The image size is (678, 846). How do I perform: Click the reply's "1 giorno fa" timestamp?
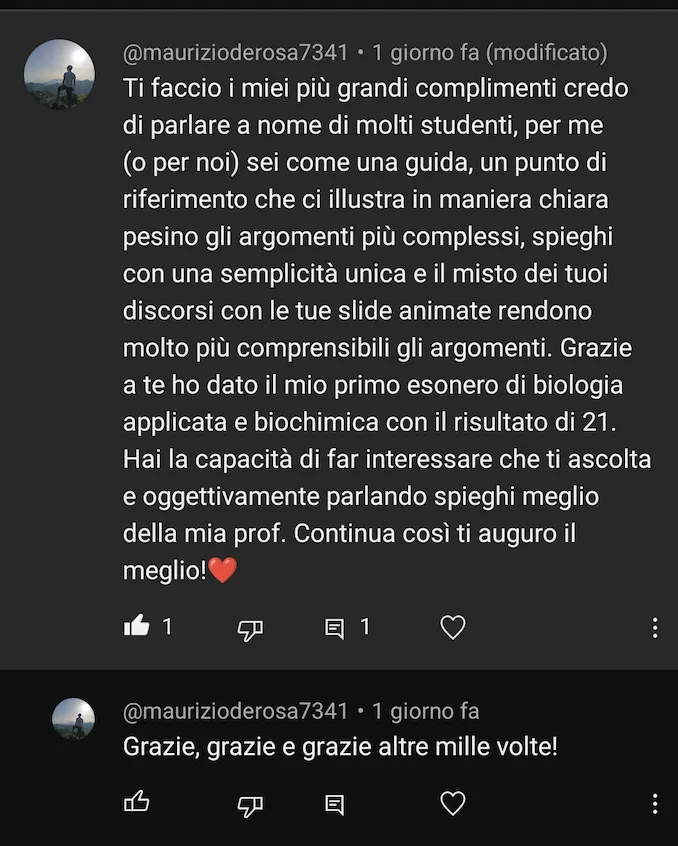(x=426, y=711)
